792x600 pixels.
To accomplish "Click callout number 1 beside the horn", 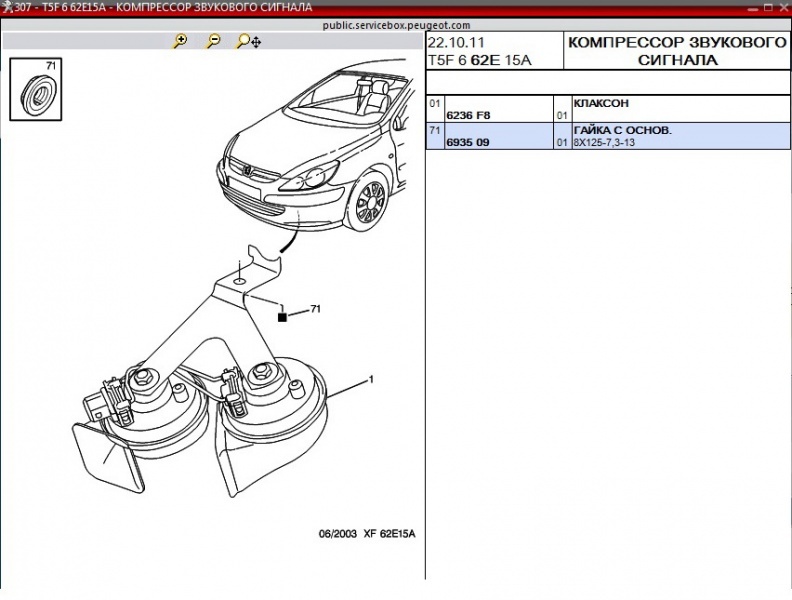I will (x=371, y=380).
